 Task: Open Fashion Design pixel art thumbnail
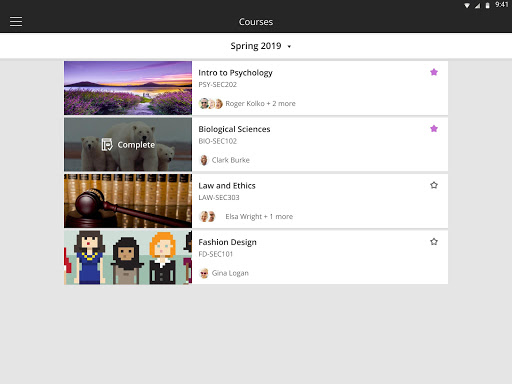click(128, 257)
